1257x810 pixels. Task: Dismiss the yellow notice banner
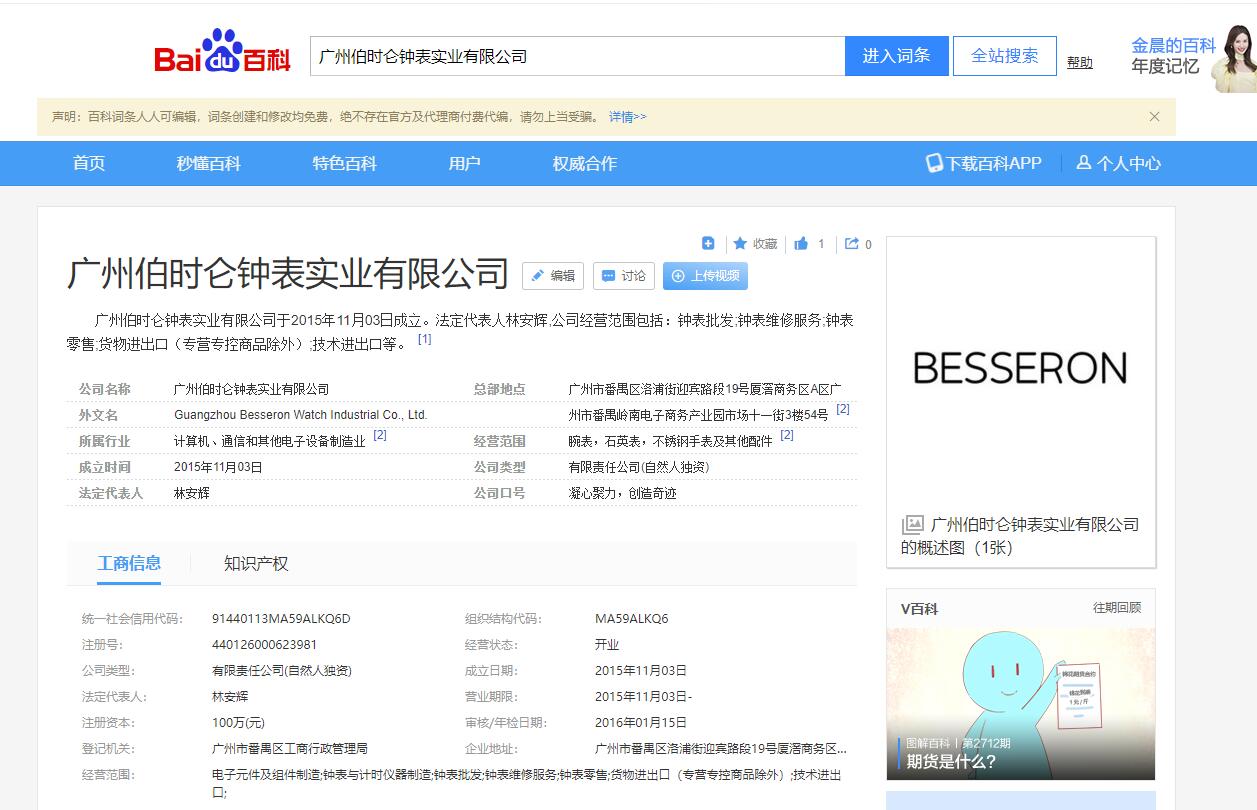(x=1154, y=116)
